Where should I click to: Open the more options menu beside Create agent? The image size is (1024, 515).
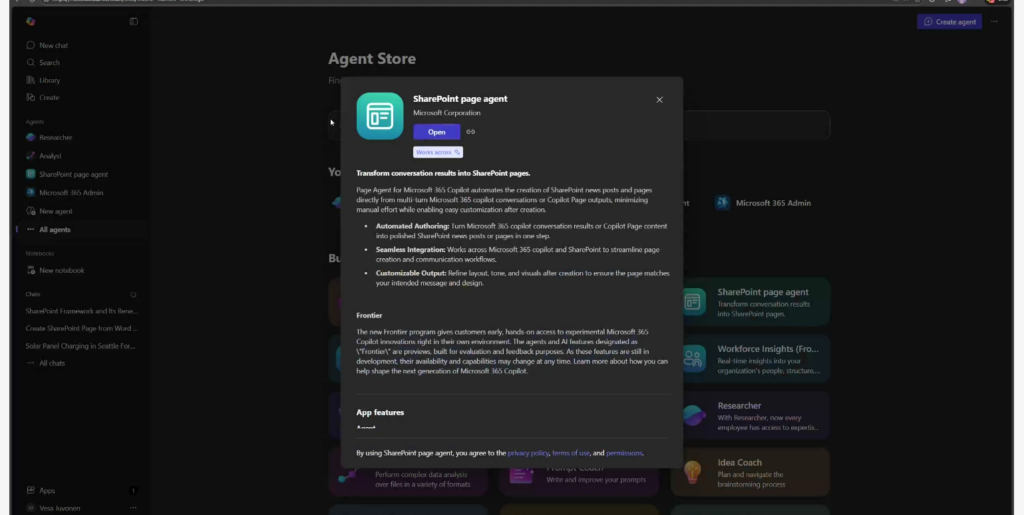[994, 22]
